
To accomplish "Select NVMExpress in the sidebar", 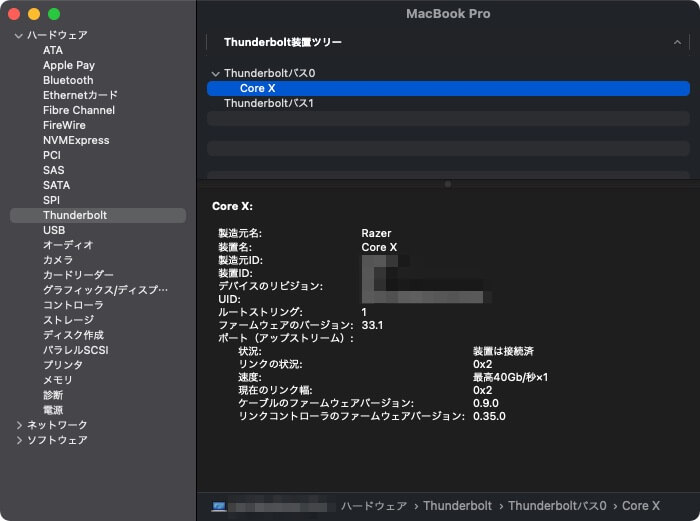I will [x=76, y=140].
